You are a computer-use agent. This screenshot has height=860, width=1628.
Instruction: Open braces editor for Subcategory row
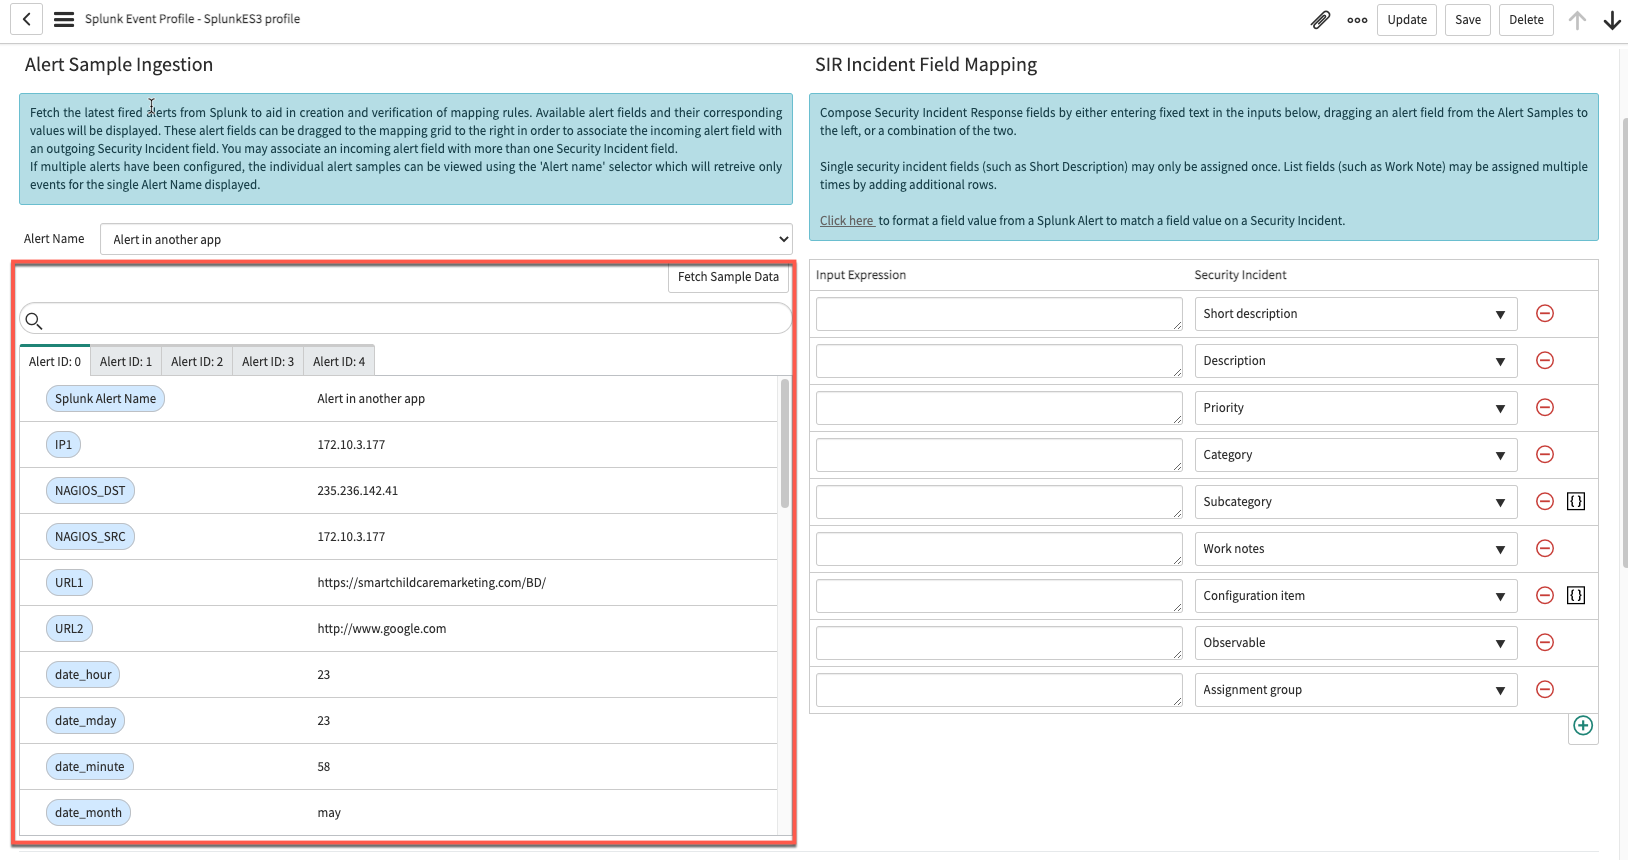1576,502
